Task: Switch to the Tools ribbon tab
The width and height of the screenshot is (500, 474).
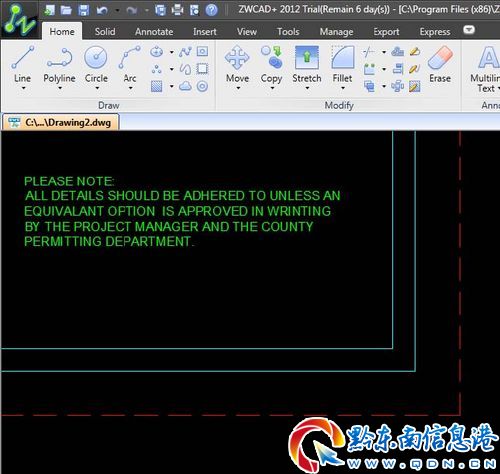Action: click(x=288, y=32)
